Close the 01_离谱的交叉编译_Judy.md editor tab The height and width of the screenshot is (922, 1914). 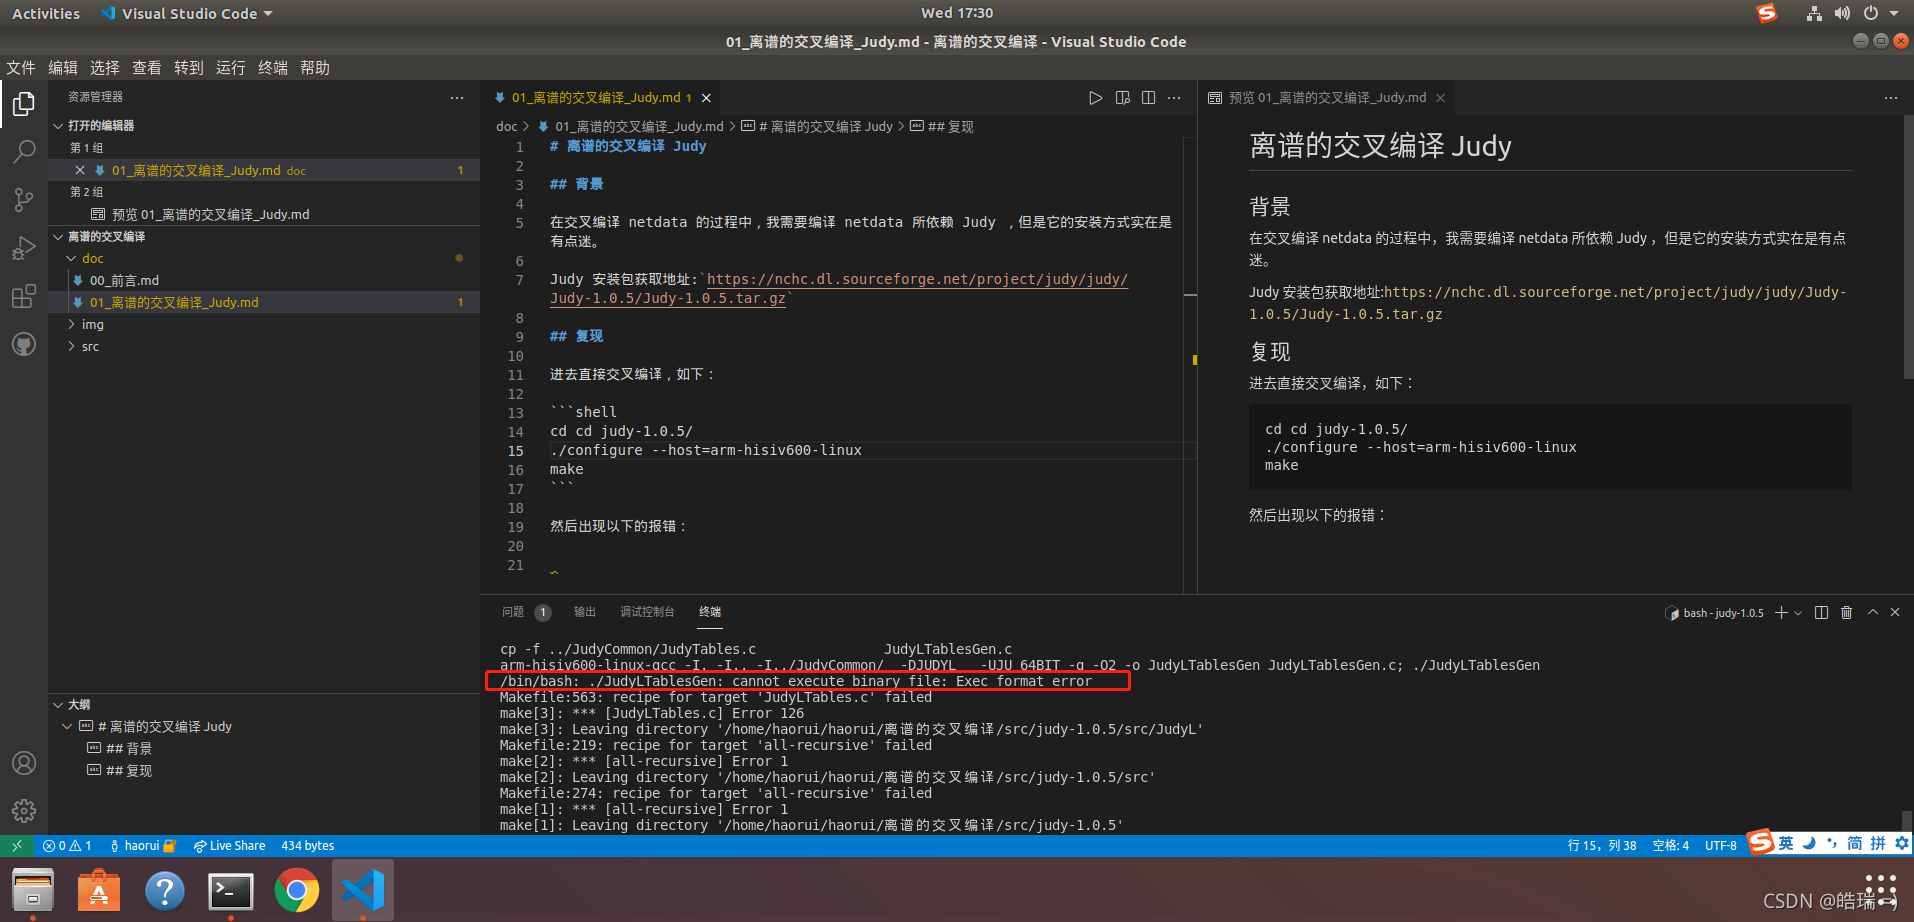[706, 98]
